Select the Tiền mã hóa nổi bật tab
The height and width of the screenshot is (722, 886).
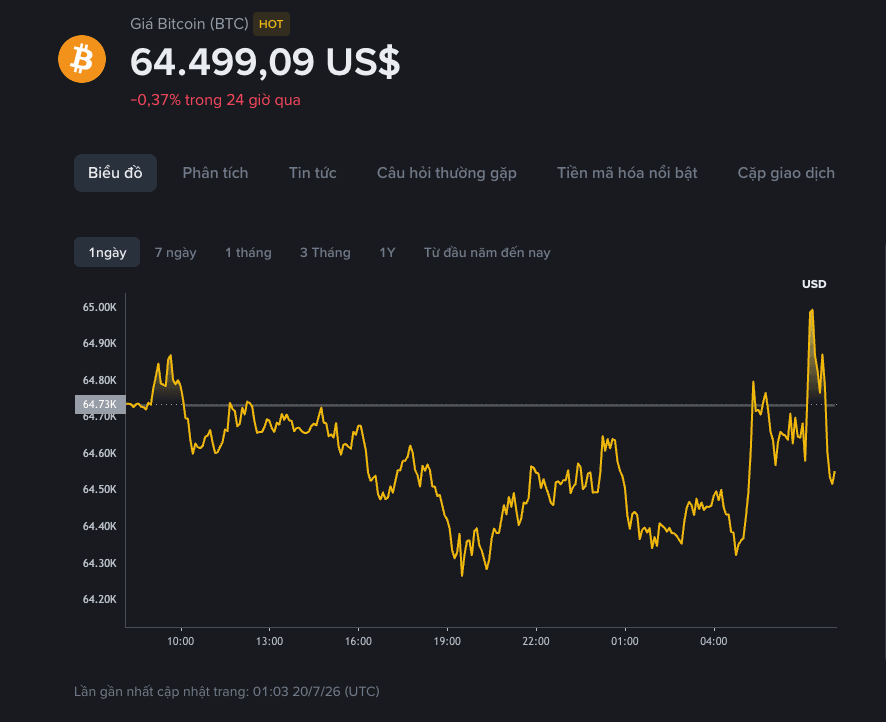coord(627,173)
